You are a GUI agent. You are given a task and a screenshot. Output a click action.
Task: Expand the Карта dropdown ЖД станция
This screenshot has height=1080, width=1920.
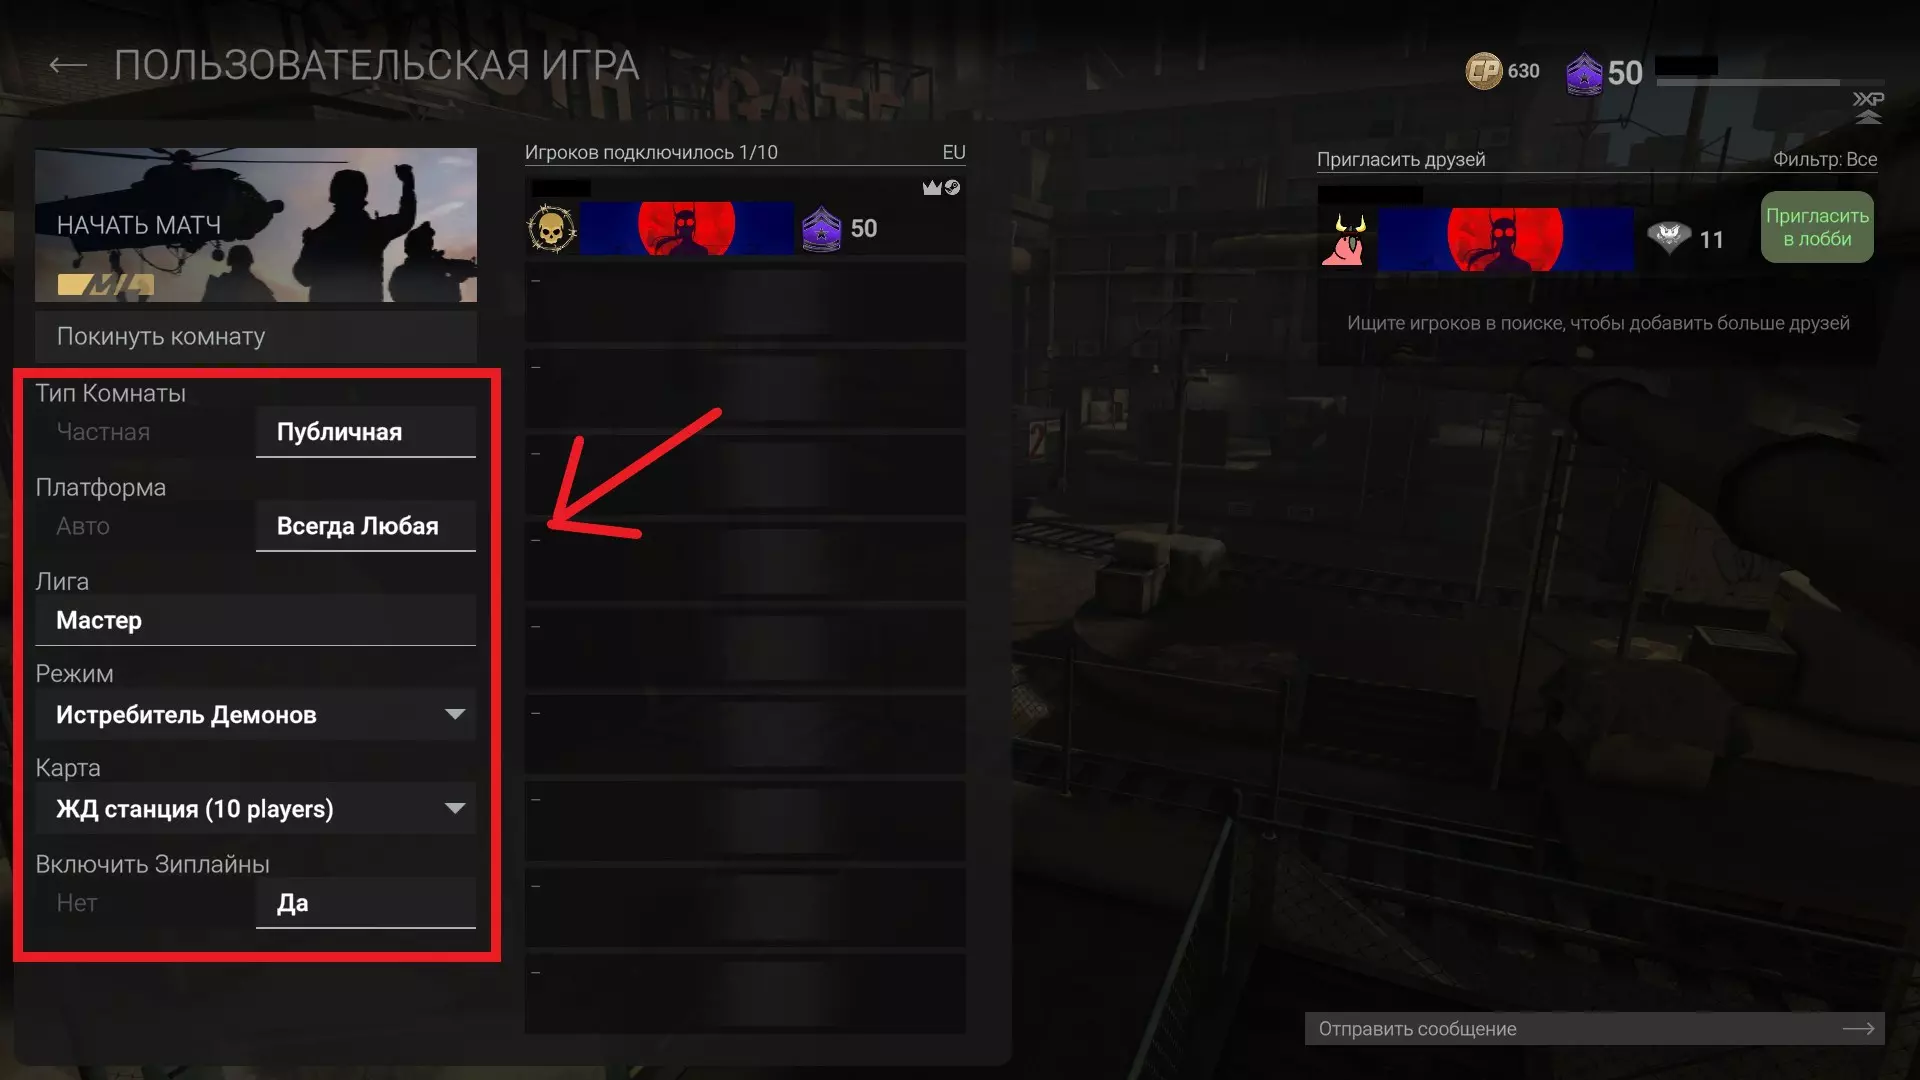(x=255, y=809)
